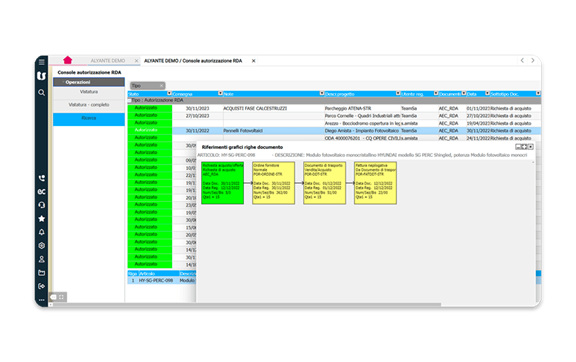Open the user profile icon
Screen dimensions: 576x362
(x=42, y=259)
